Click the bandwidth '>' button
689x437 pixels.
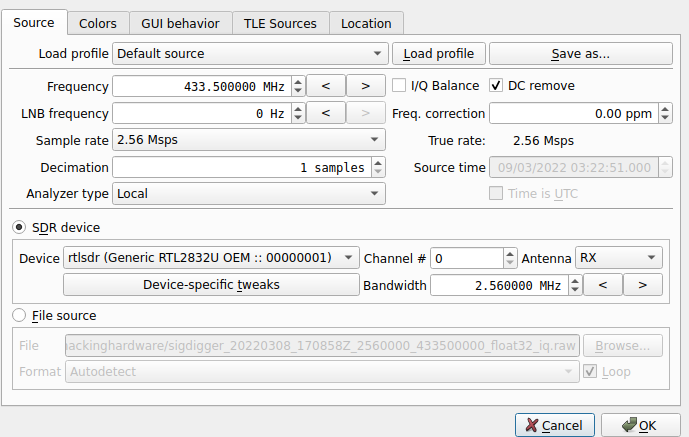point(642,286)
